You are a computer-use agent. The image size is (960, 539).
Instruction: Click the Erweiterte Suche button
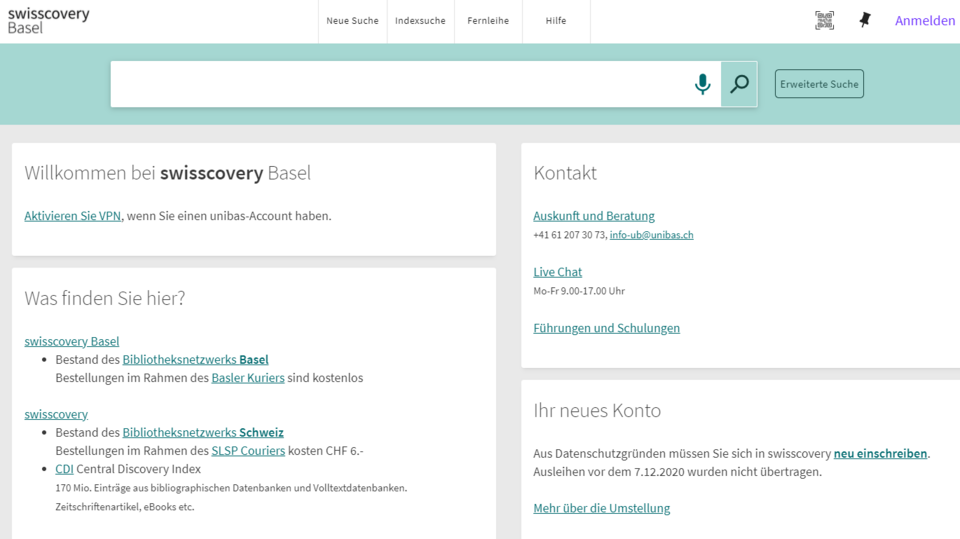tap(819, 84)
